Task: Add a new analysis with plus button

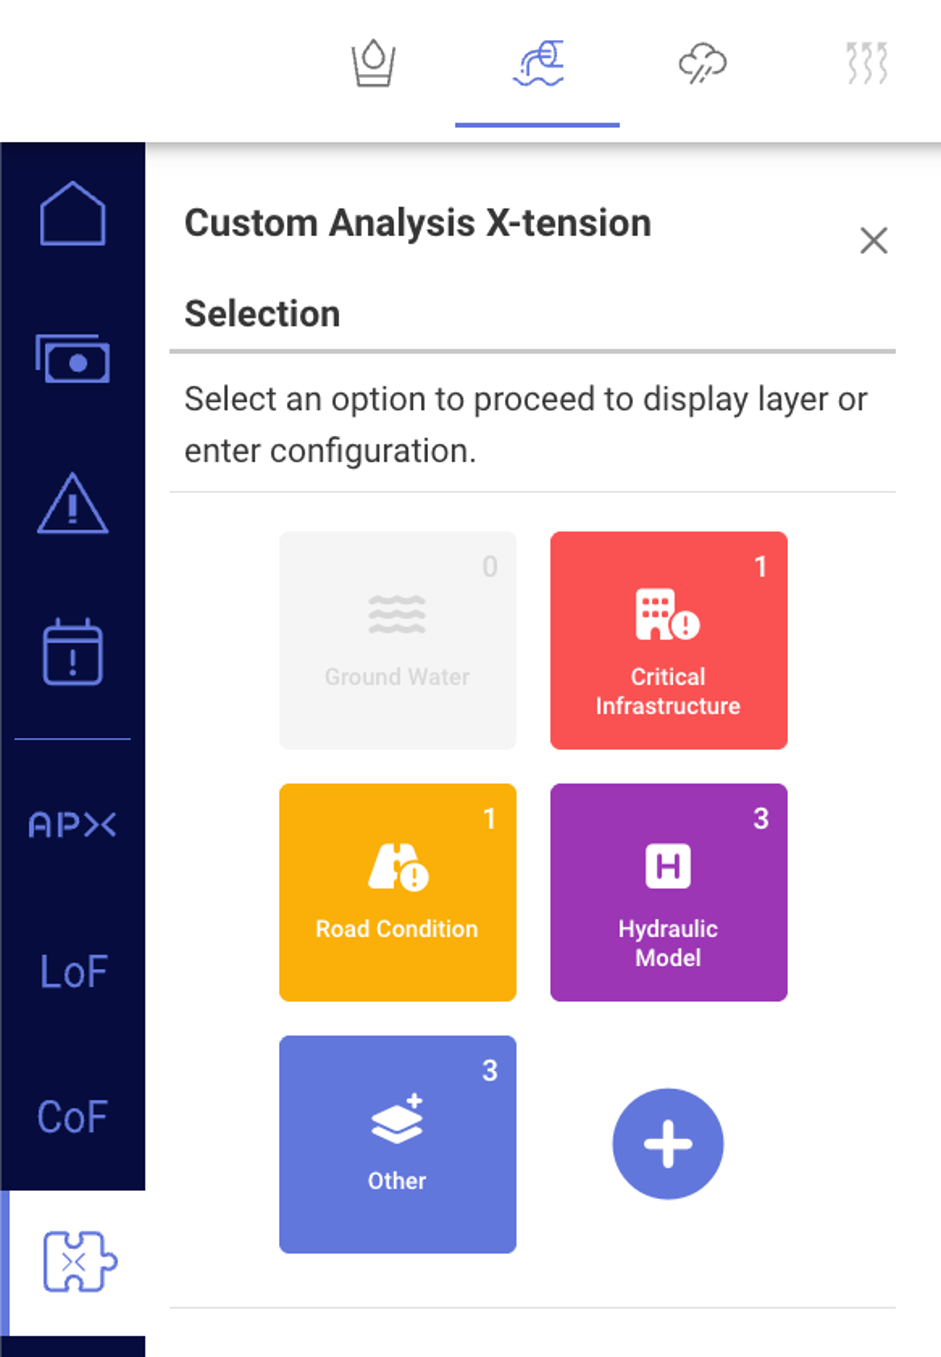Action: click(x=667, y=1144)
